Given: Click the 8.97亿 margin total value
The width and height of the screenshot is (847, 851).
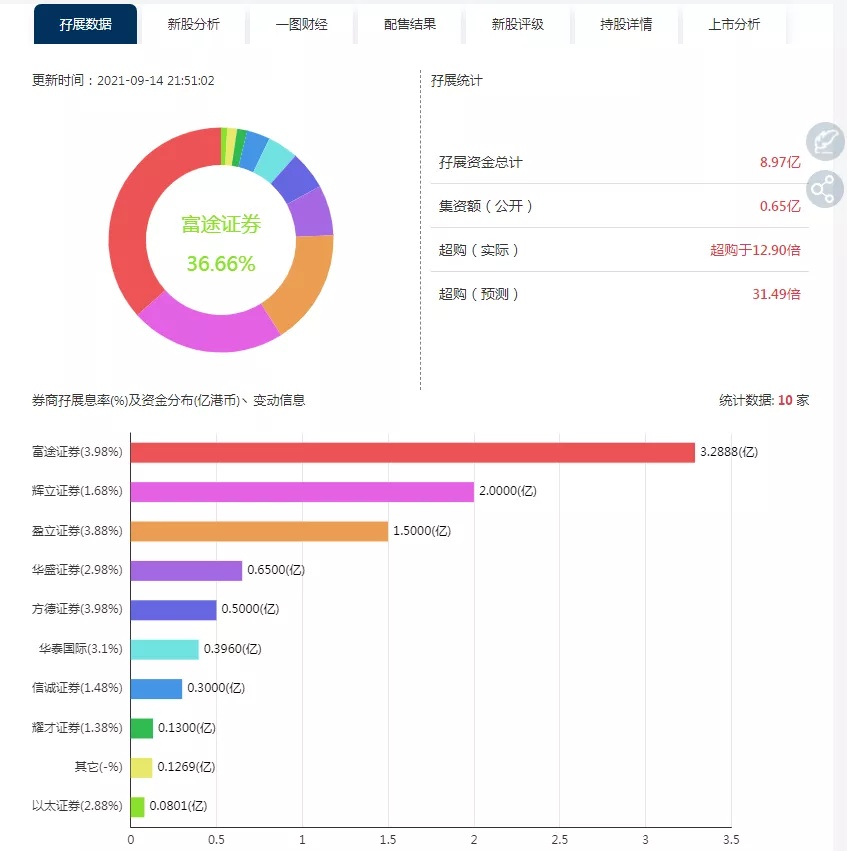Looking at the screenshot, I should [780, 162].
